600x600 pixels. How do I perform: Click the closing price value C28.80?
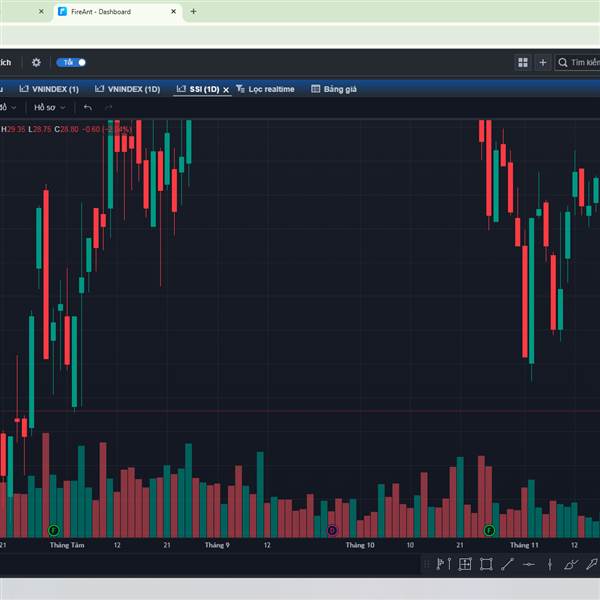pyautogui.click(x=67, y=129)
